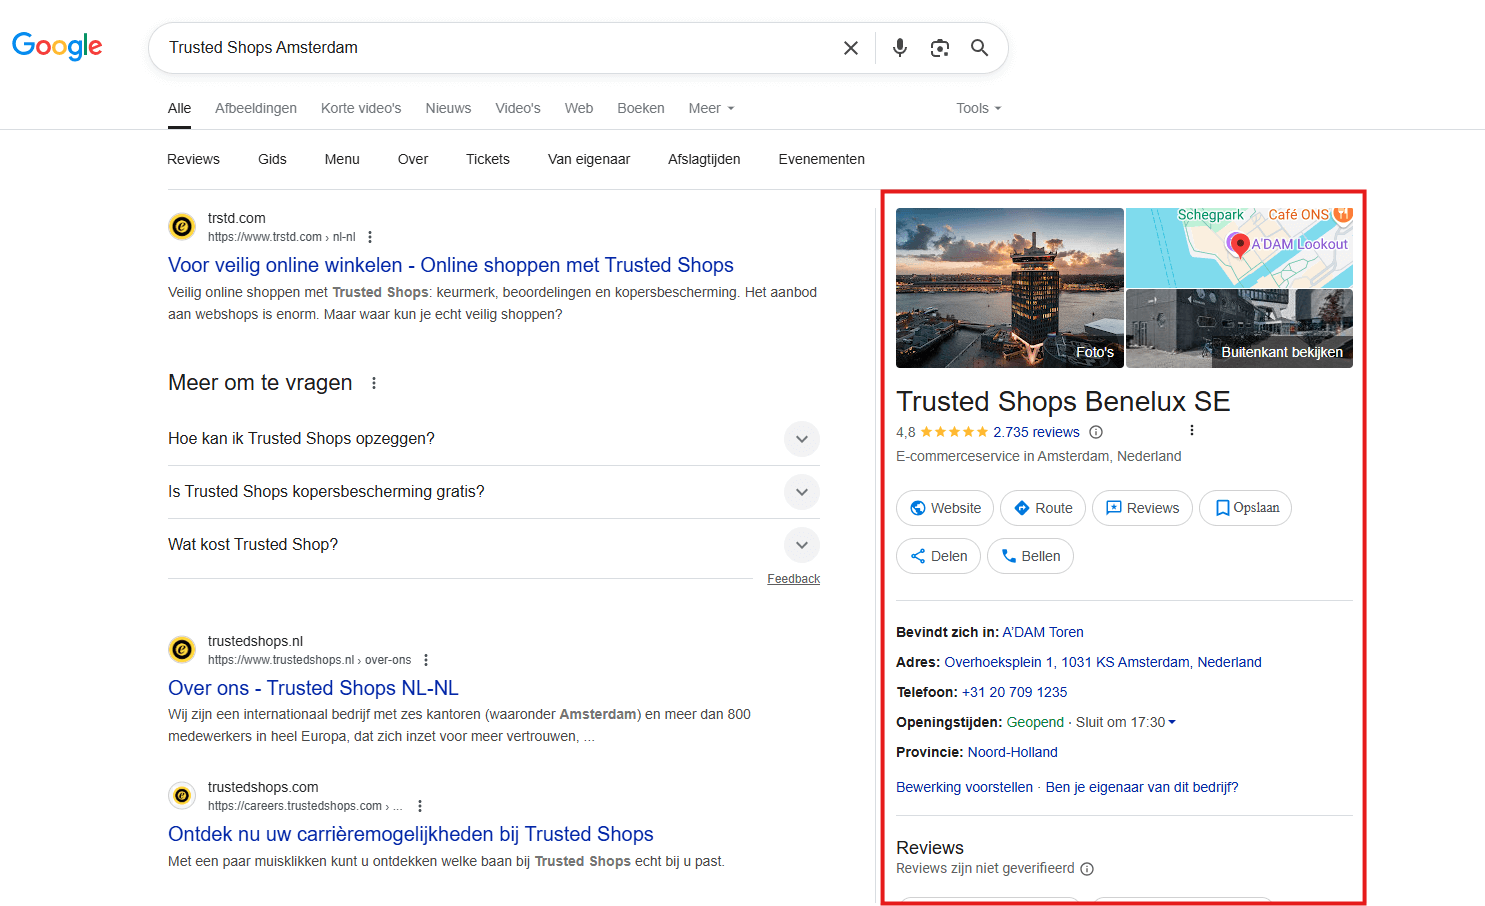Open reviews info icon beside 2.735 reviews
The image size is (1485, 906).
[1096, 432]
